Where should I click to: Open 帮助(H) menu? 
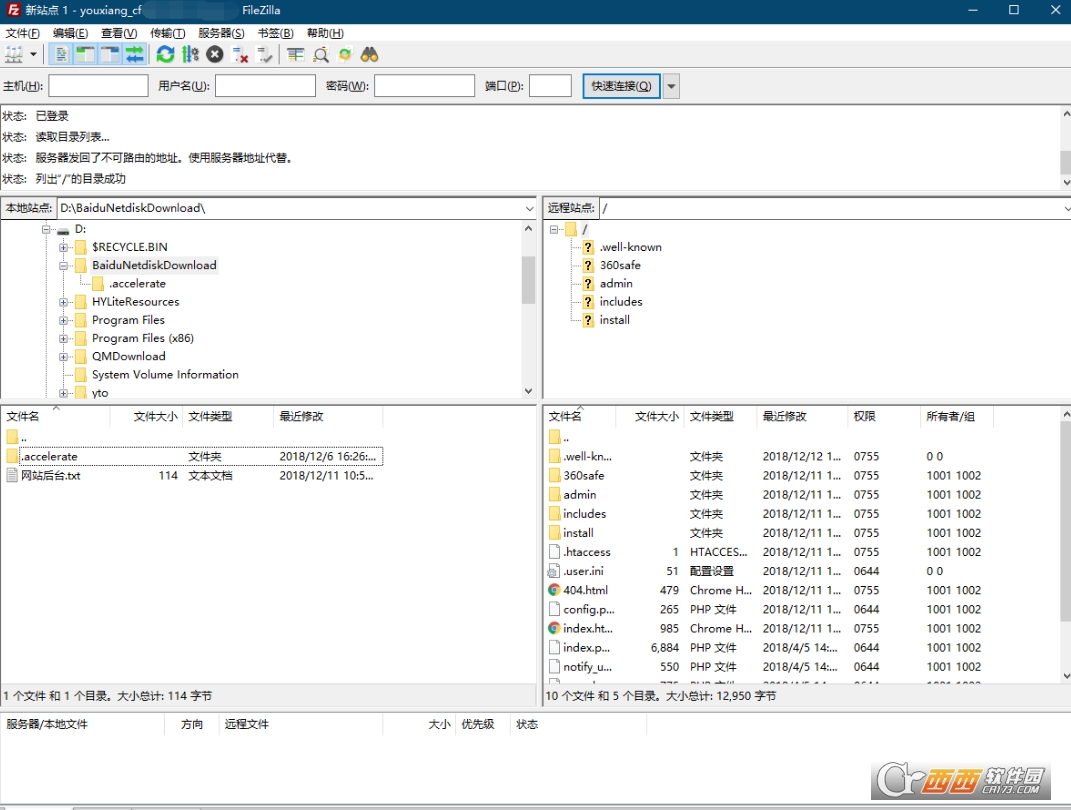pyautogui.click(x=325, y=33)
